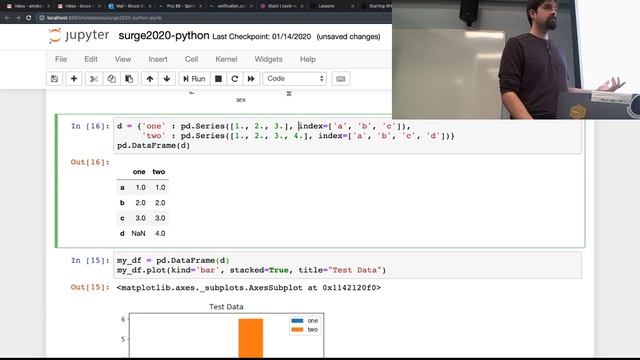The width and height of the screenshot is (640, 360).
Task: Click row index 'a' in the dataframe
Action: coord(122,188)
